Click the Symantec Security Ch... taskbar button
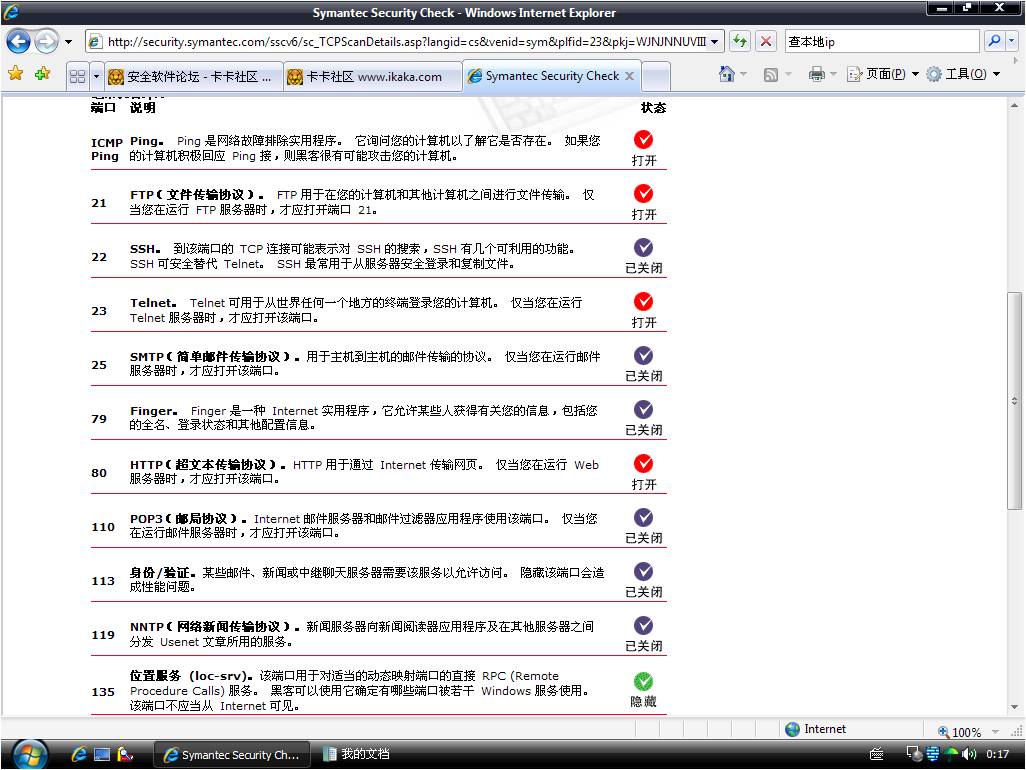Viewport: 1026px width, 770px height. coord(230,754)
